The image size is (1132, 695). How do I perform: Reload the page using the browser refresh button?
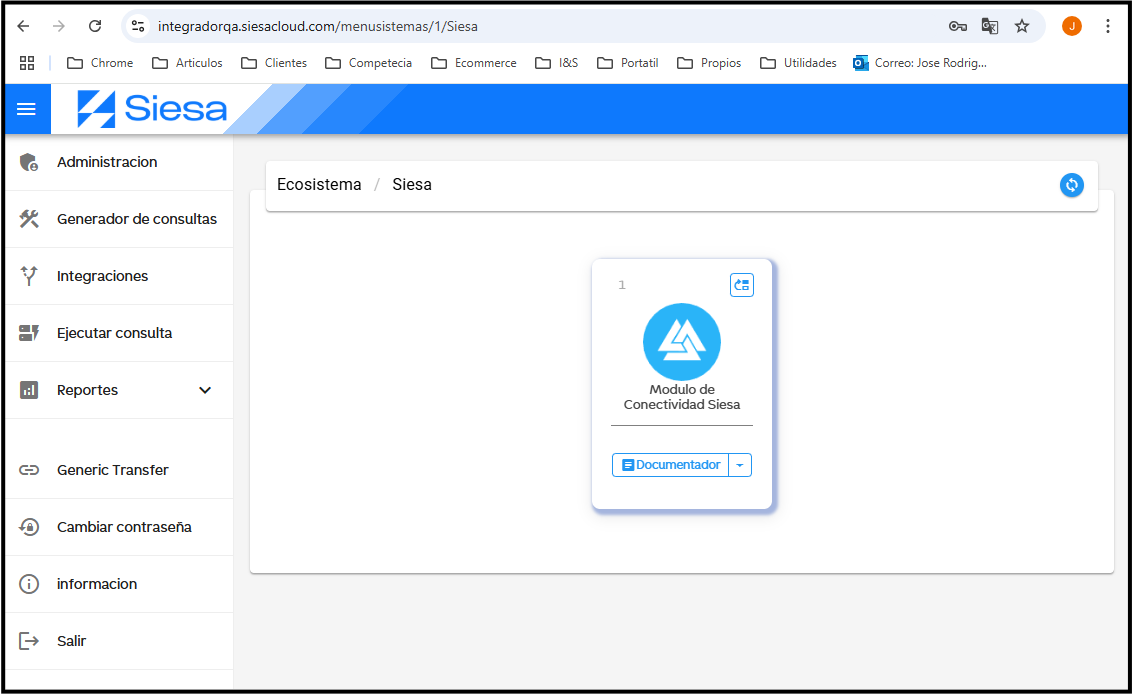pos(95,27)
